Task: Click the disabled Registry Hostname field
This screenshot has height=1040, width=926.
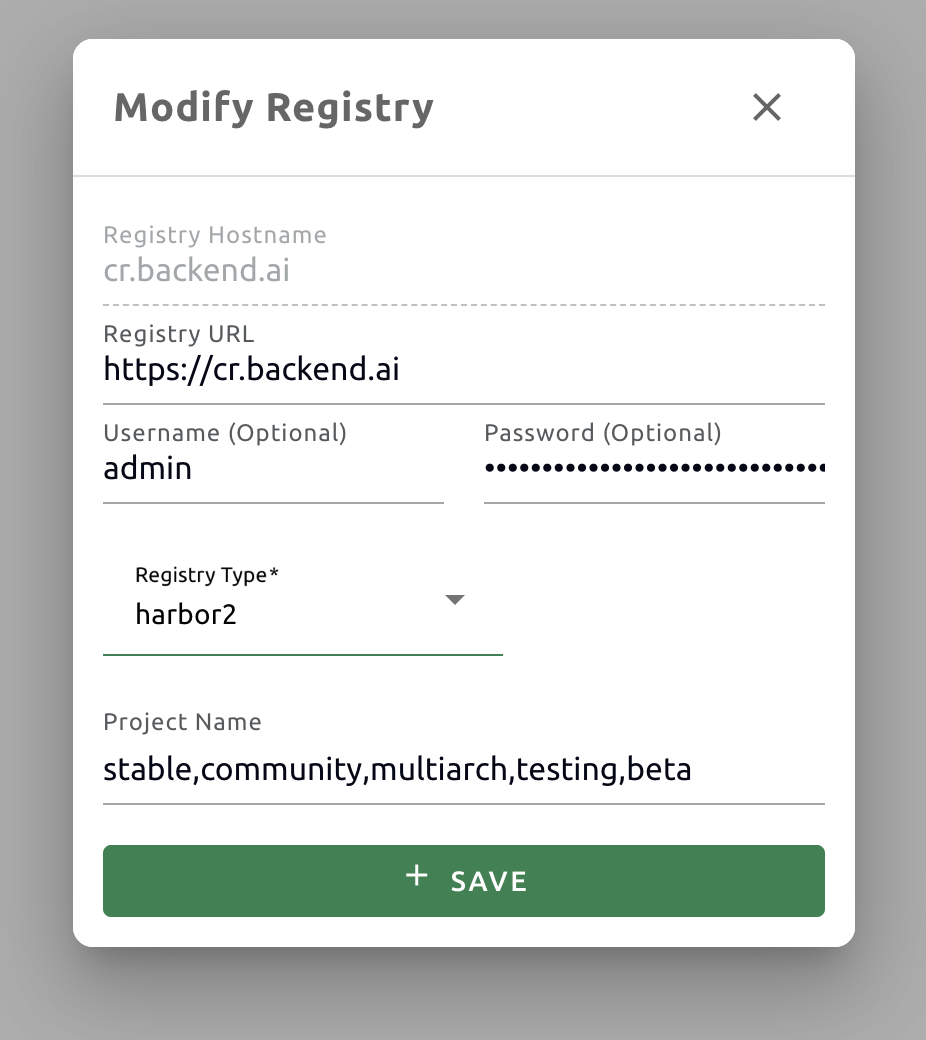Action: [x=463, y=269]
